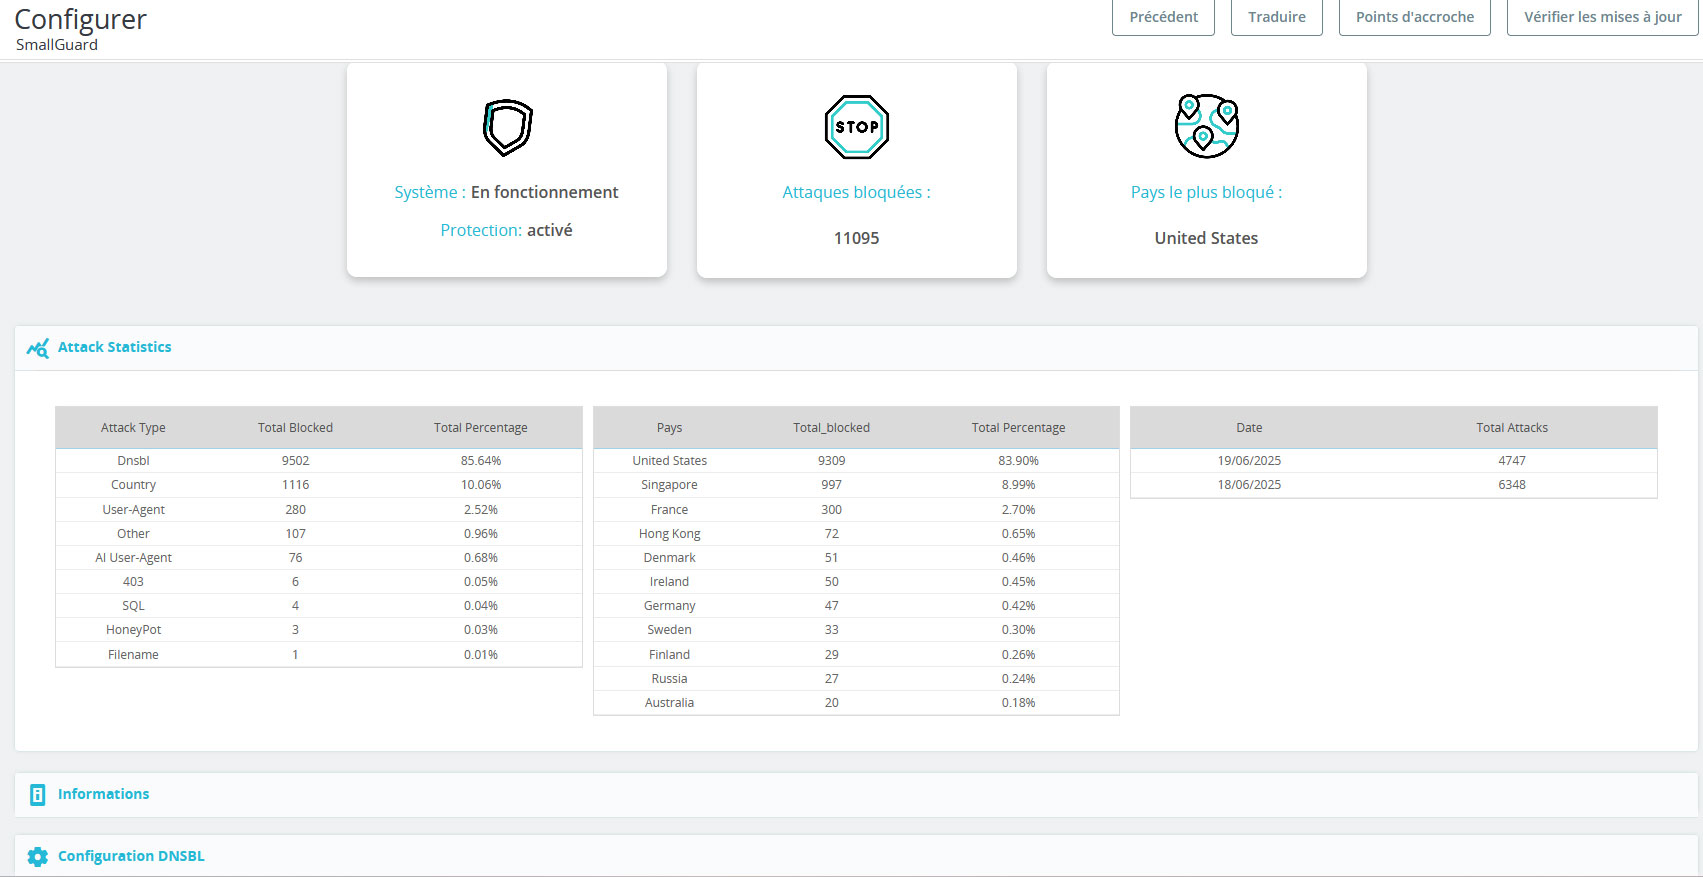Click the Total_blocked column header
1703x877 pixels.
coord(831,428)
